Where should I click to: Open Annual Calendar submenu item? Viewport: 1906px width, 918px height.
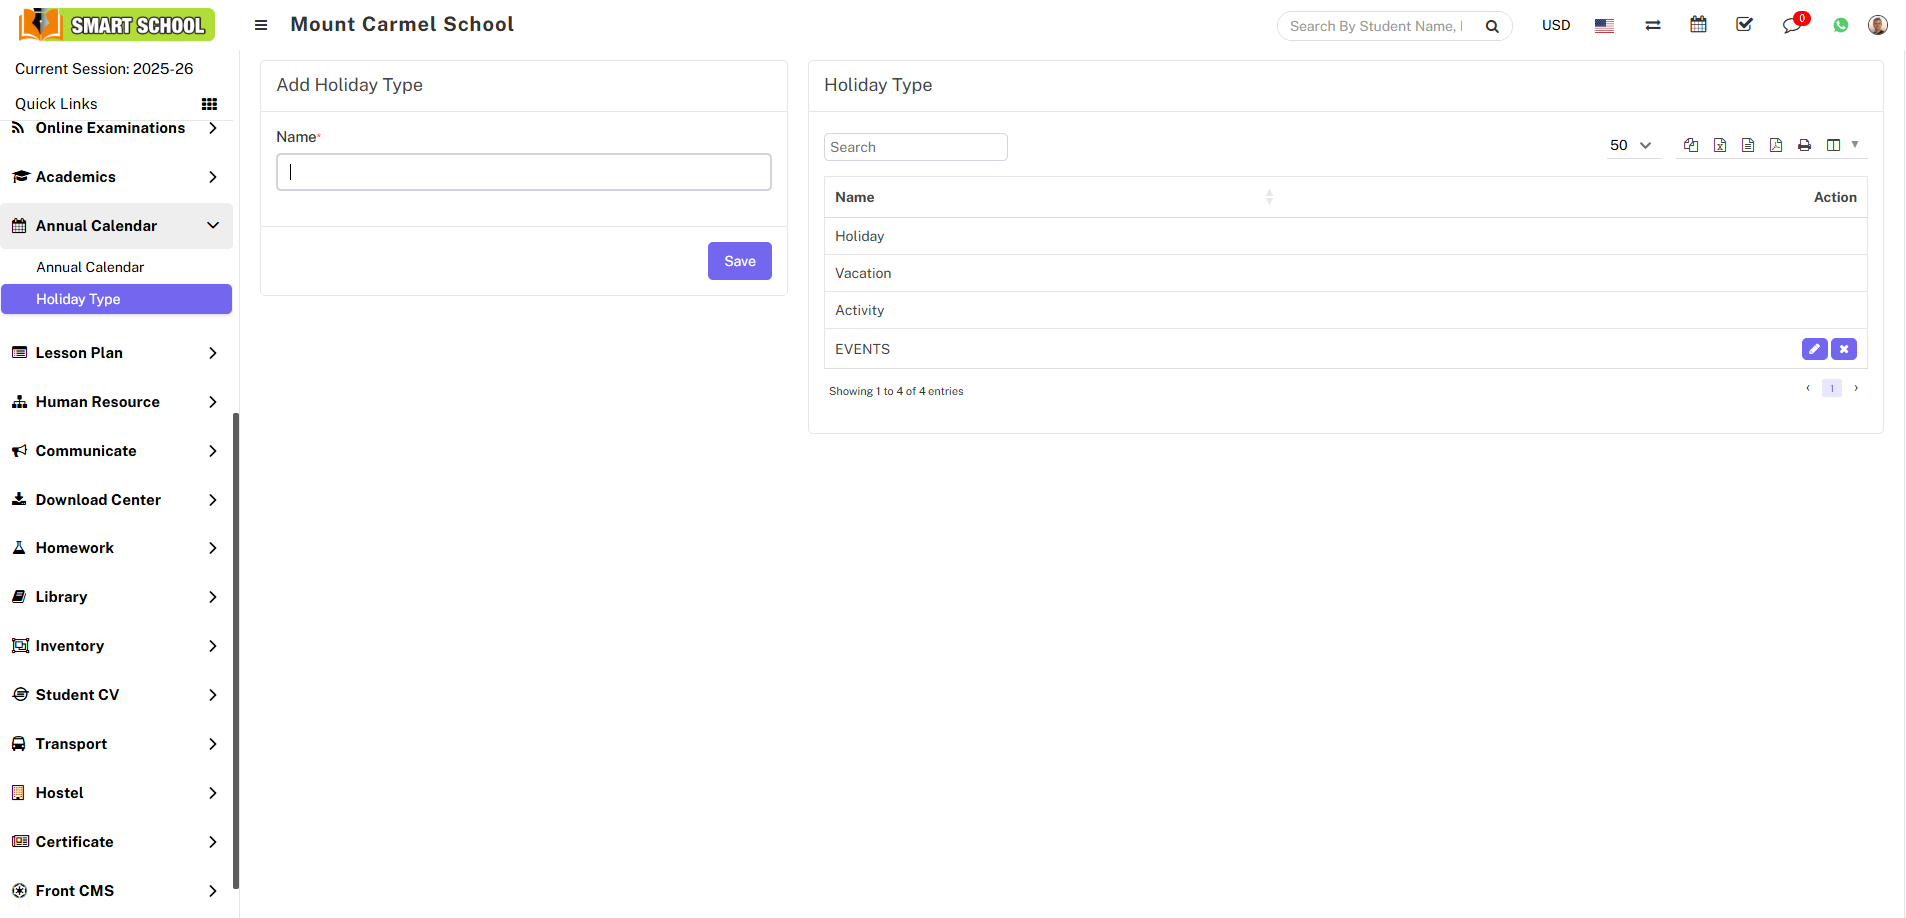tap(90, 267)
